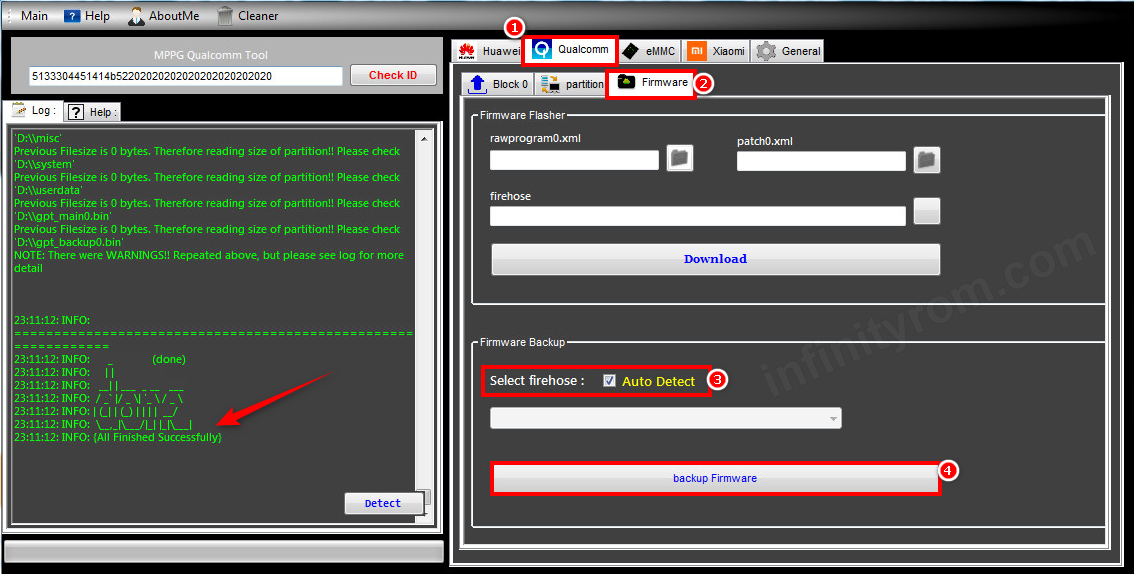The width and height of the screenshot is (1134, 574).
Task: Click the firehose path field
Action: [698, 216]
